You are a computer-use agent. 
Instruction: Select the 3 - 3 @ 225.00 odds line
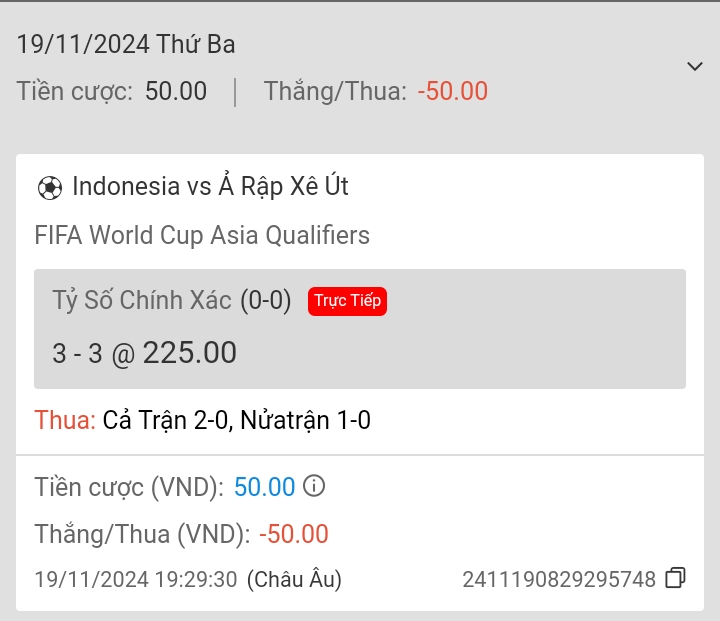[144, 353]
